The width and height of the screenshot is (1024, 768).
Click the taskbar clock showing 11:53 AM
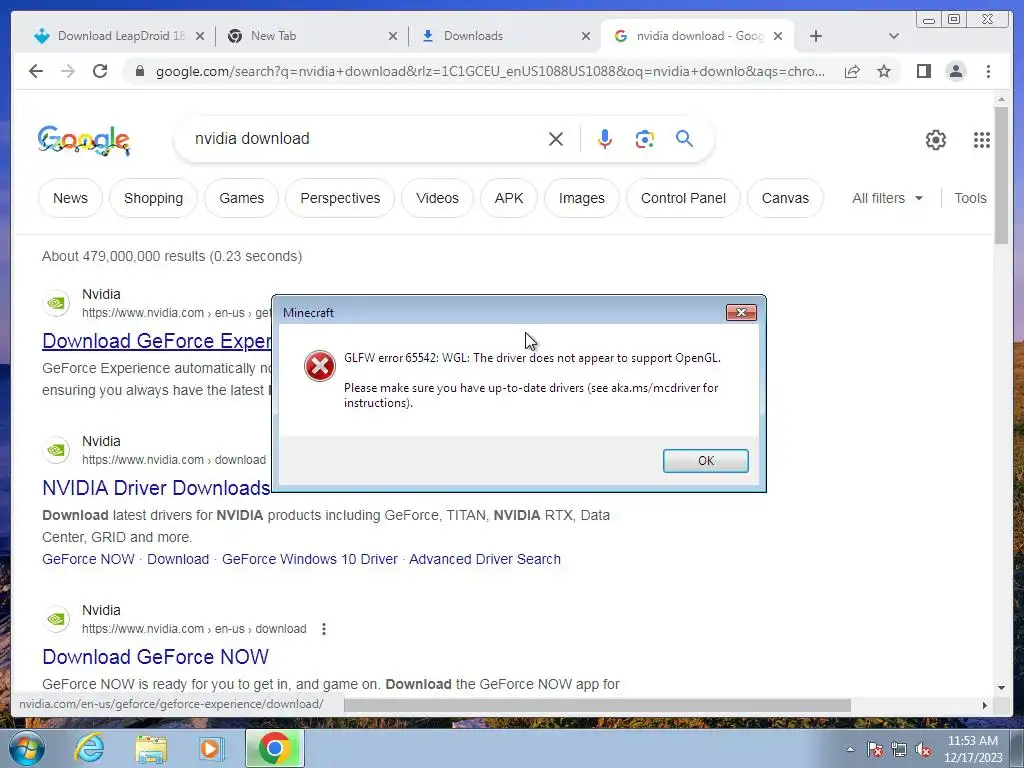coord(972,749)
